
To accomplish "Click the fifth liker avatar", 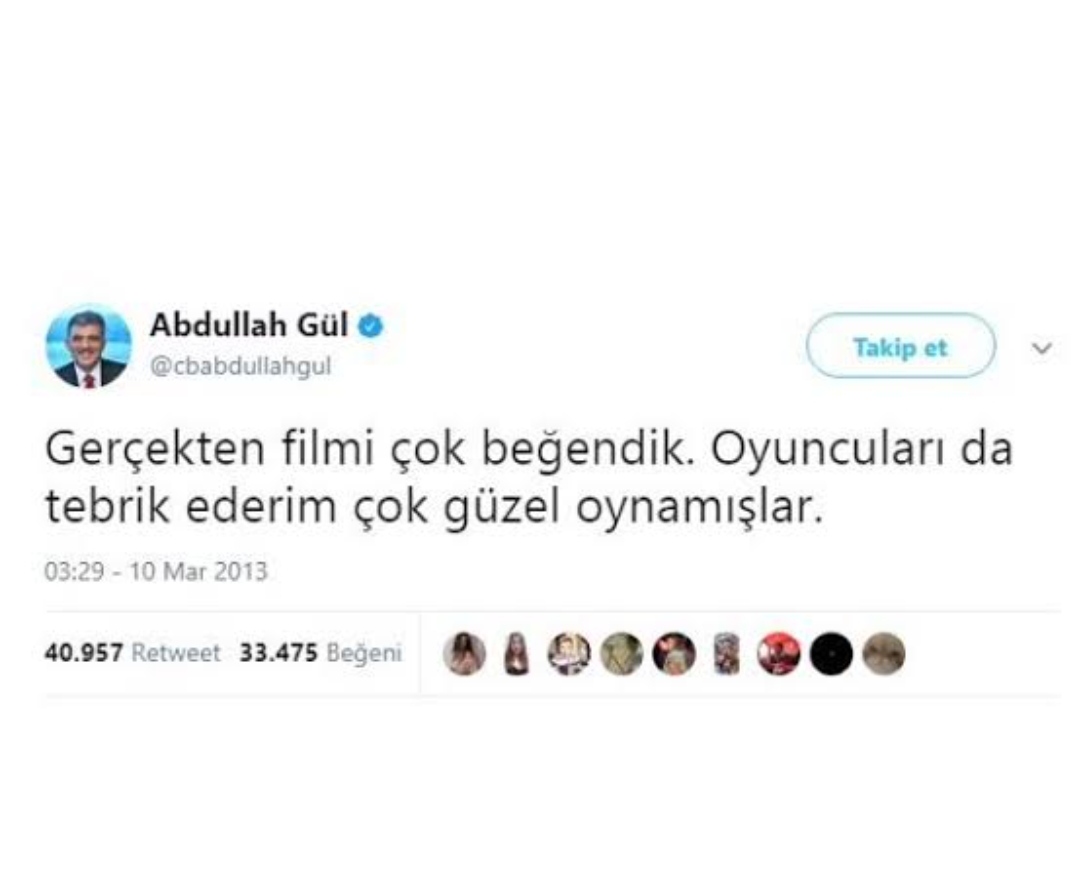I will coord(674,653).
